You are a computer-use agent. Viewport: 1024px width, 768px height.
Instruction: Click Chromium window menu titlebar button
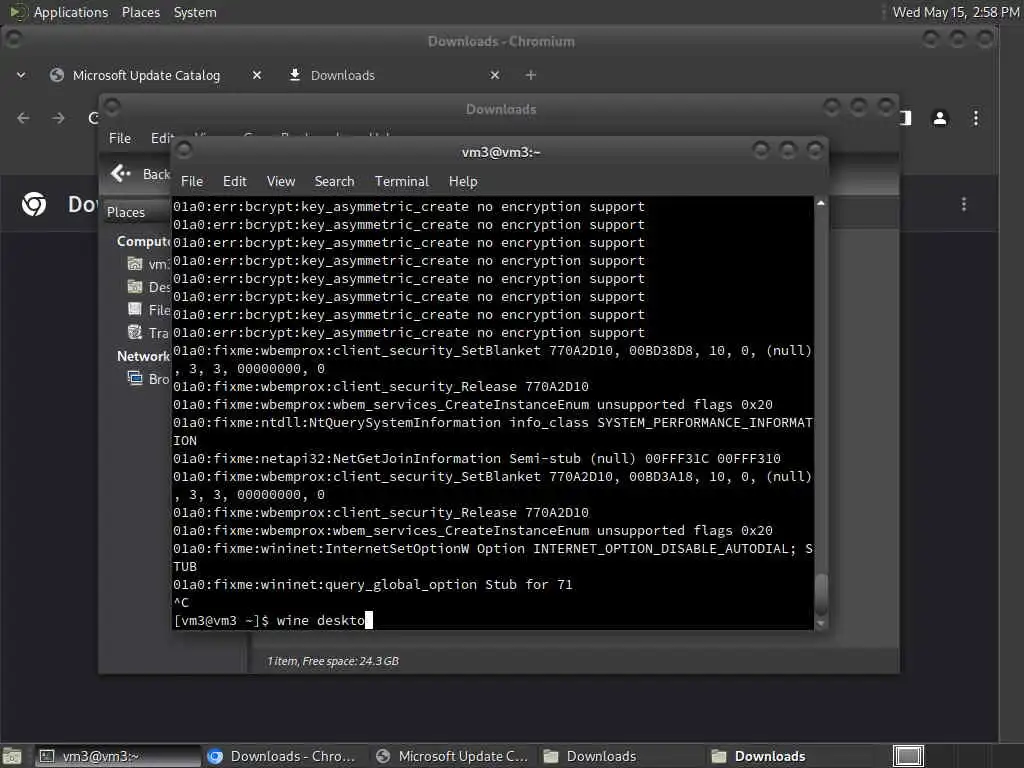tap(13, 39)
